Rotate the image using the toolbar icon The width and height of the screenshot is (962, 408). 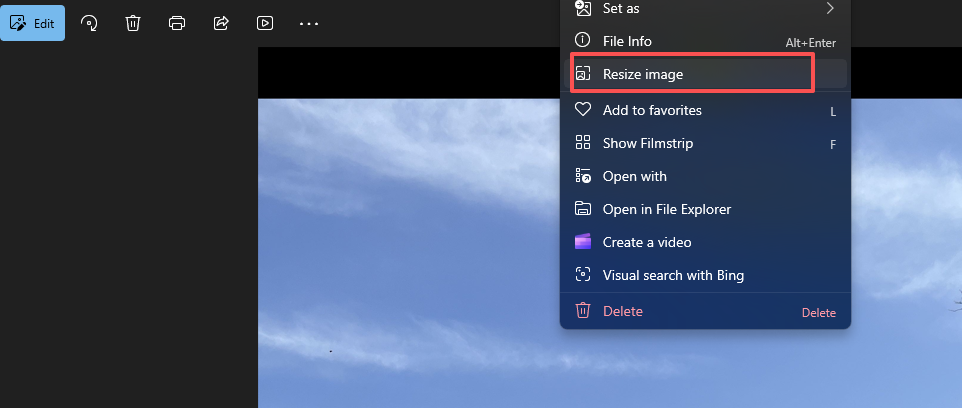point(89,23)
